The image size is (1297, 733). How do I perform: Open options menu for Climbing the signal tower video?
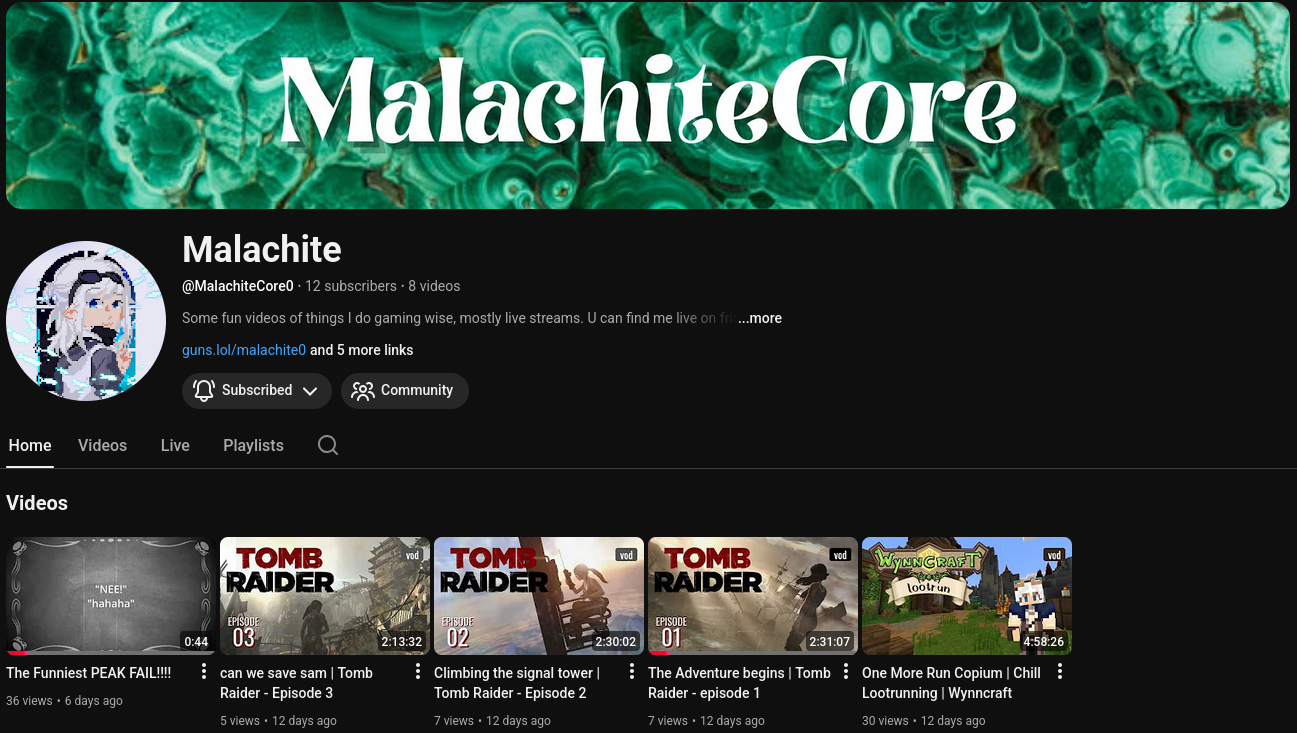631,672
